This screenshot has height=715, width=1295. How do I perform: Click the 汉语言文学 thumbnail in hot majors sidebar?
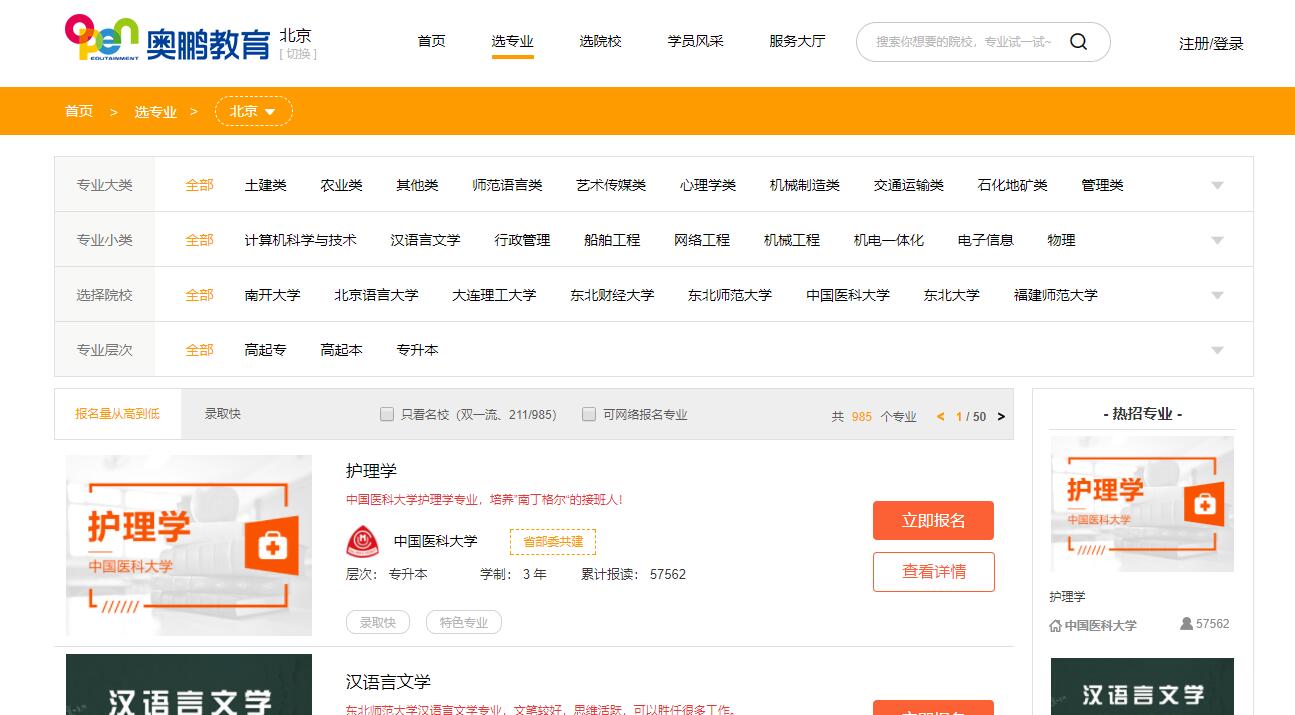[1141, 690]
